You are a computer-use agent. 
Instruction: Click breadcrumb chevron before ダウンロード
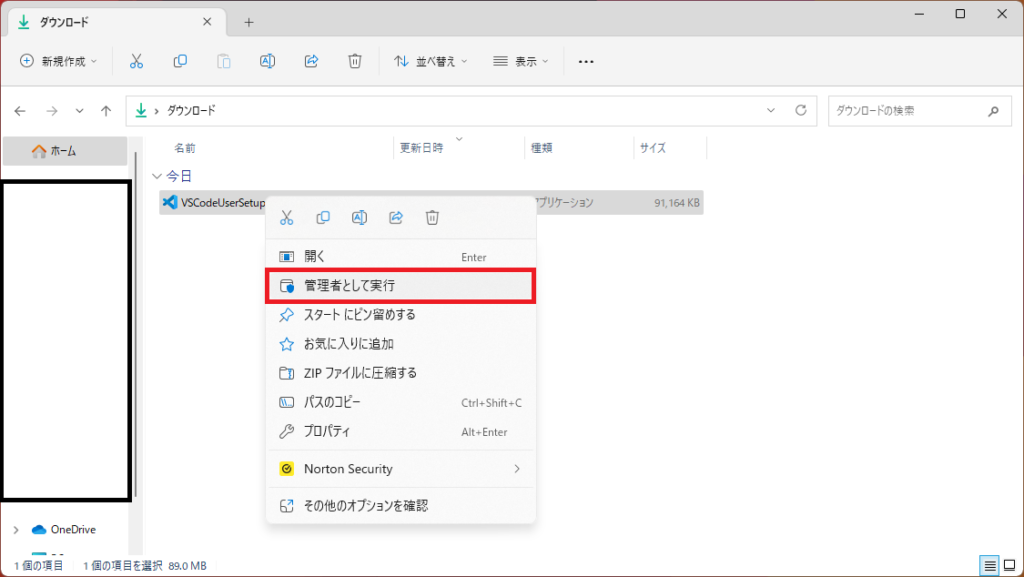pyautogui.click(x=157, y=111)
